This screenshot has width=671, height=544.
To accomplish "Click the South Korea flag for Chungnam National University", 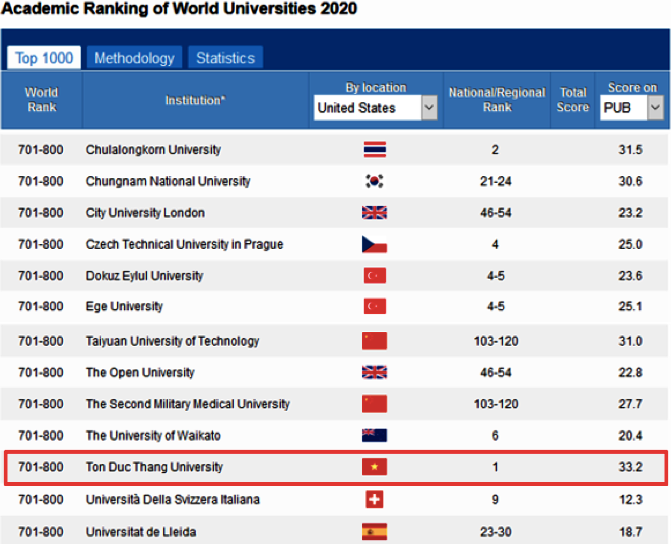I will [375, 181].
